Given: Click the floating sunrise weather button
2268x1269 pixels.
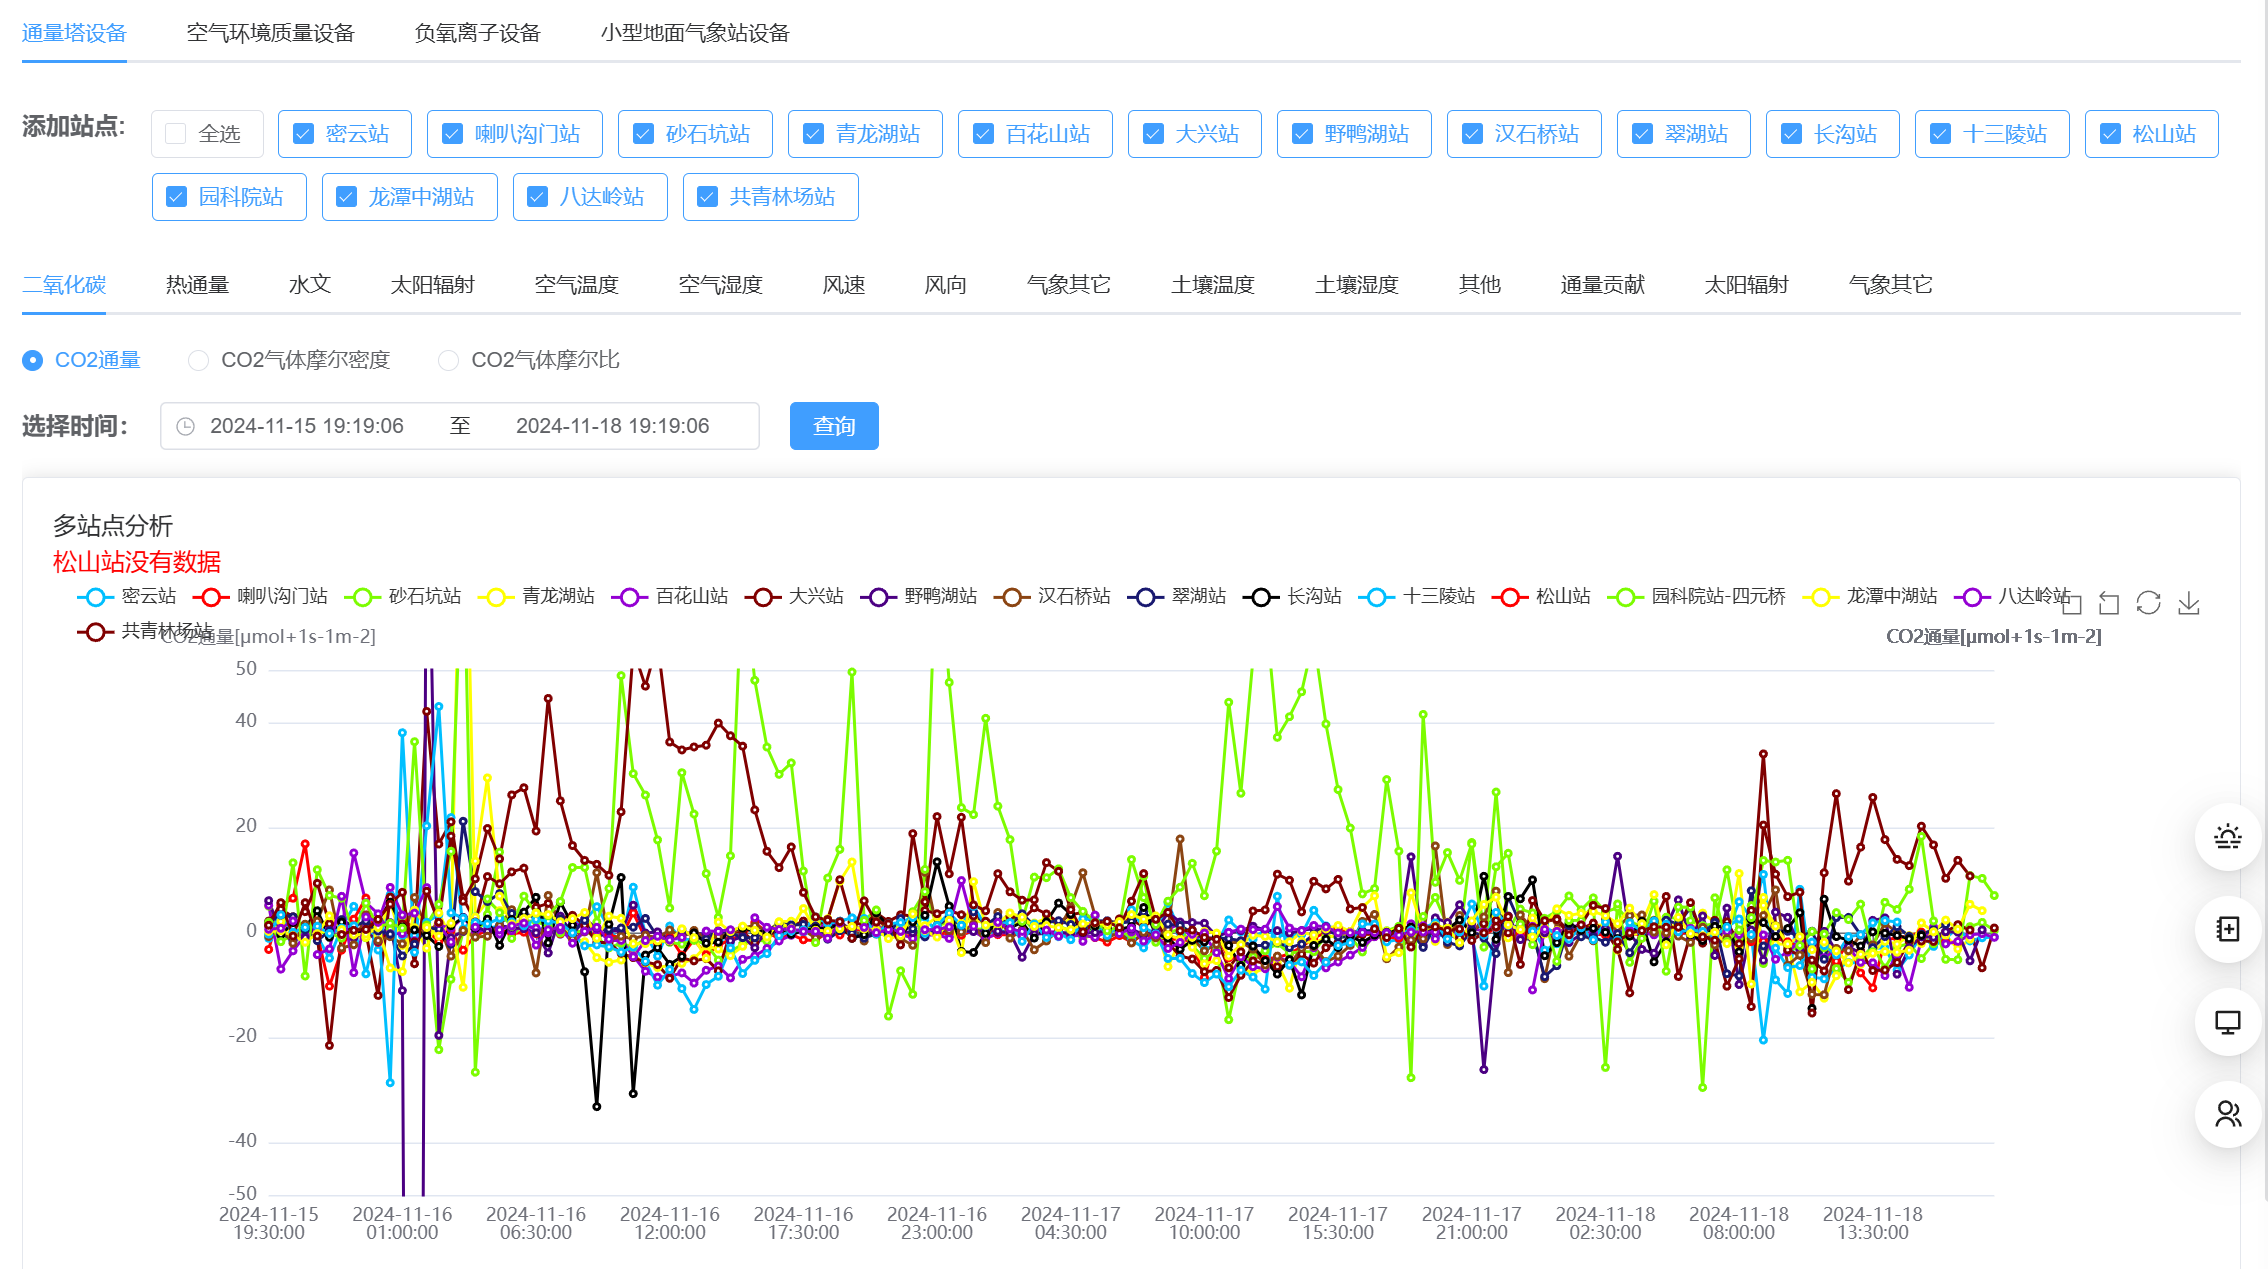Looking at the screenshot, I should click(x=2227, y=837).
